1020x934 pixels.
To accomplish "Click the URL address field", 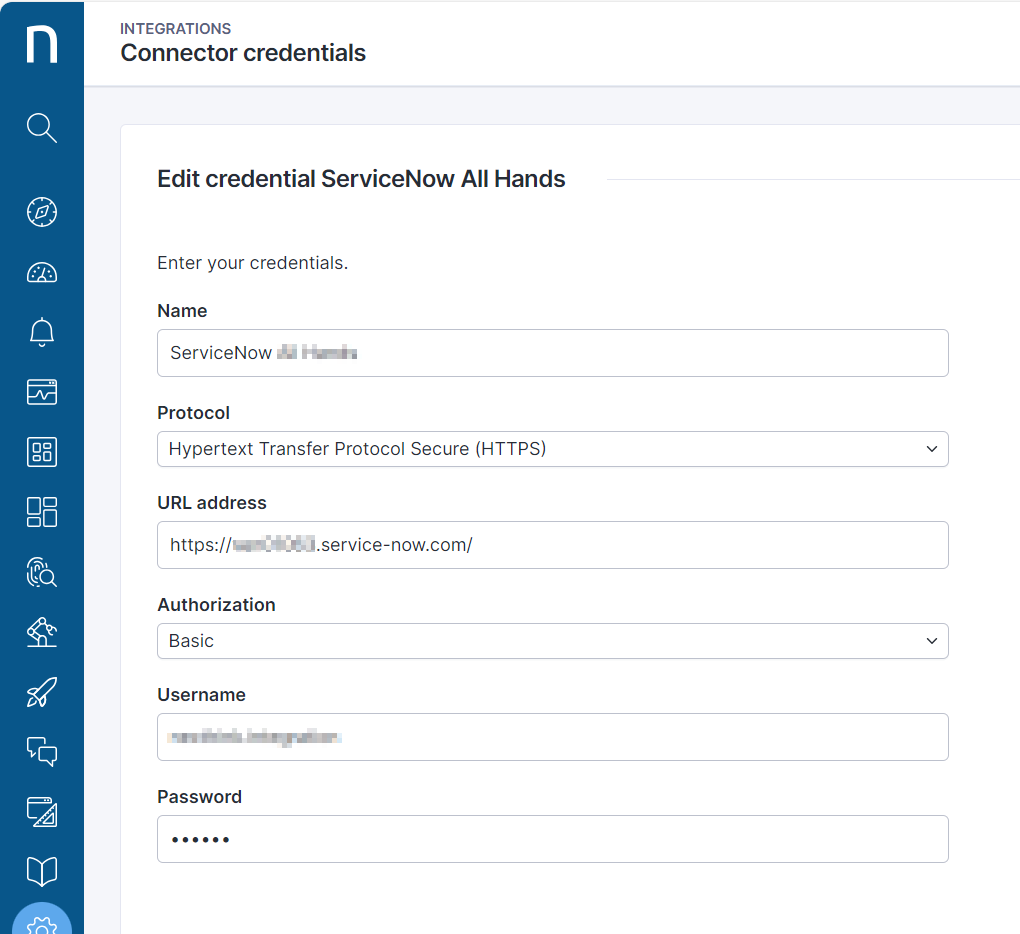I will (x=552, y=545).
